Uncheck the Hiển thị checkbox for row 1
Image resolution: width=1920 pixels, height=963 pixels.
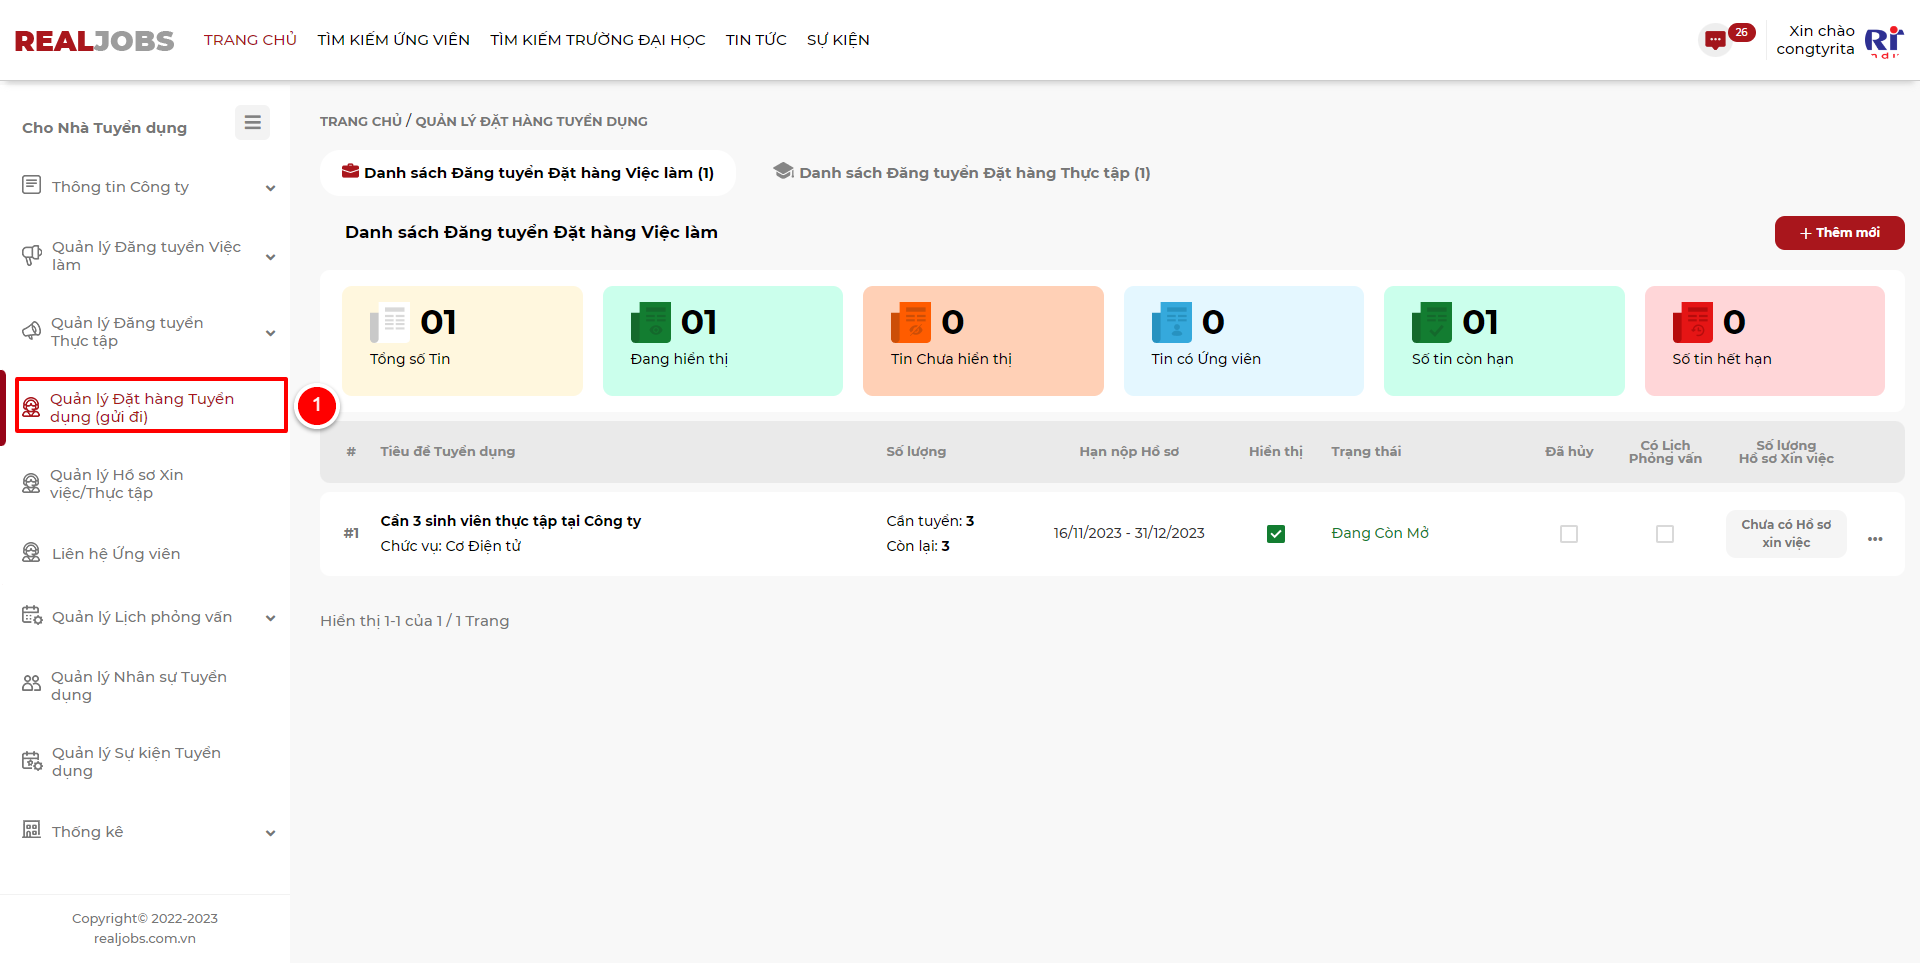click(1275, 534)
